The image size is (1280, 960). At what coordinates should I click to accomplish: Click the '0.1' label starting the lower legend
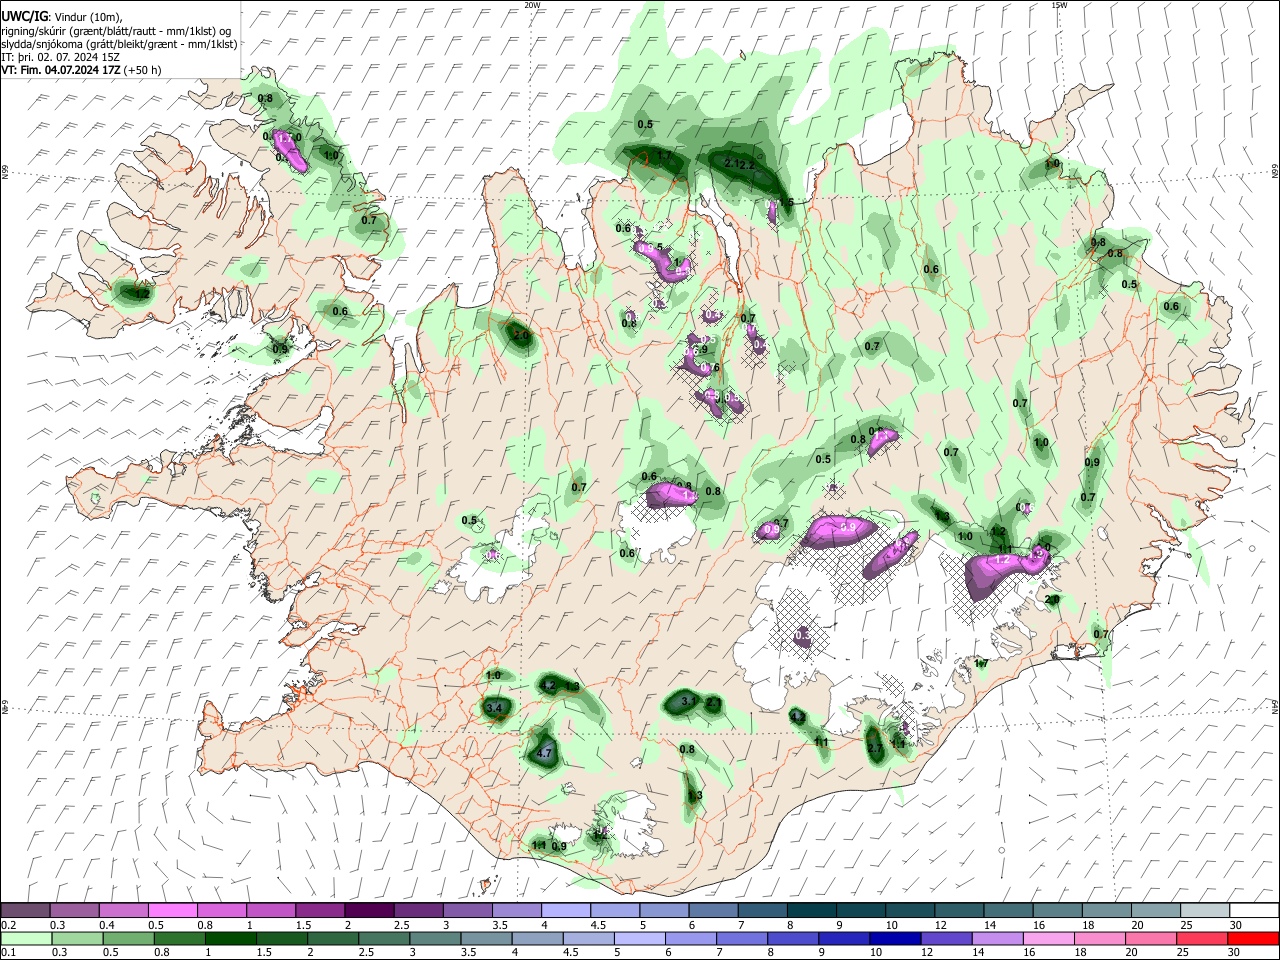[x=8, y=952]
